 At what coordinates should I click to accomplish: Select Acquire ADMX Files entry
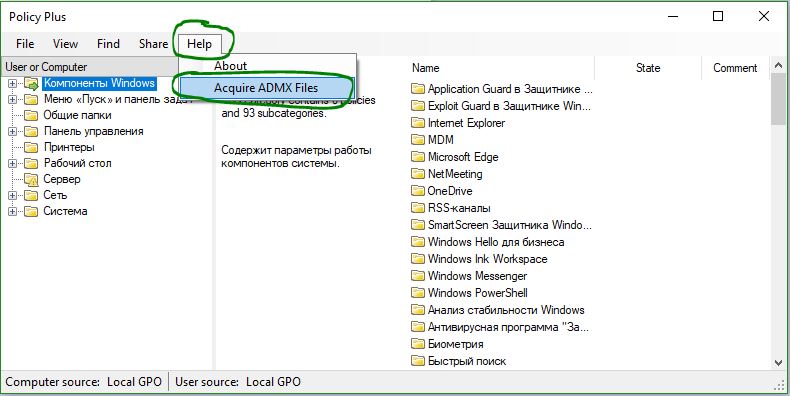(x=266, y=88)
